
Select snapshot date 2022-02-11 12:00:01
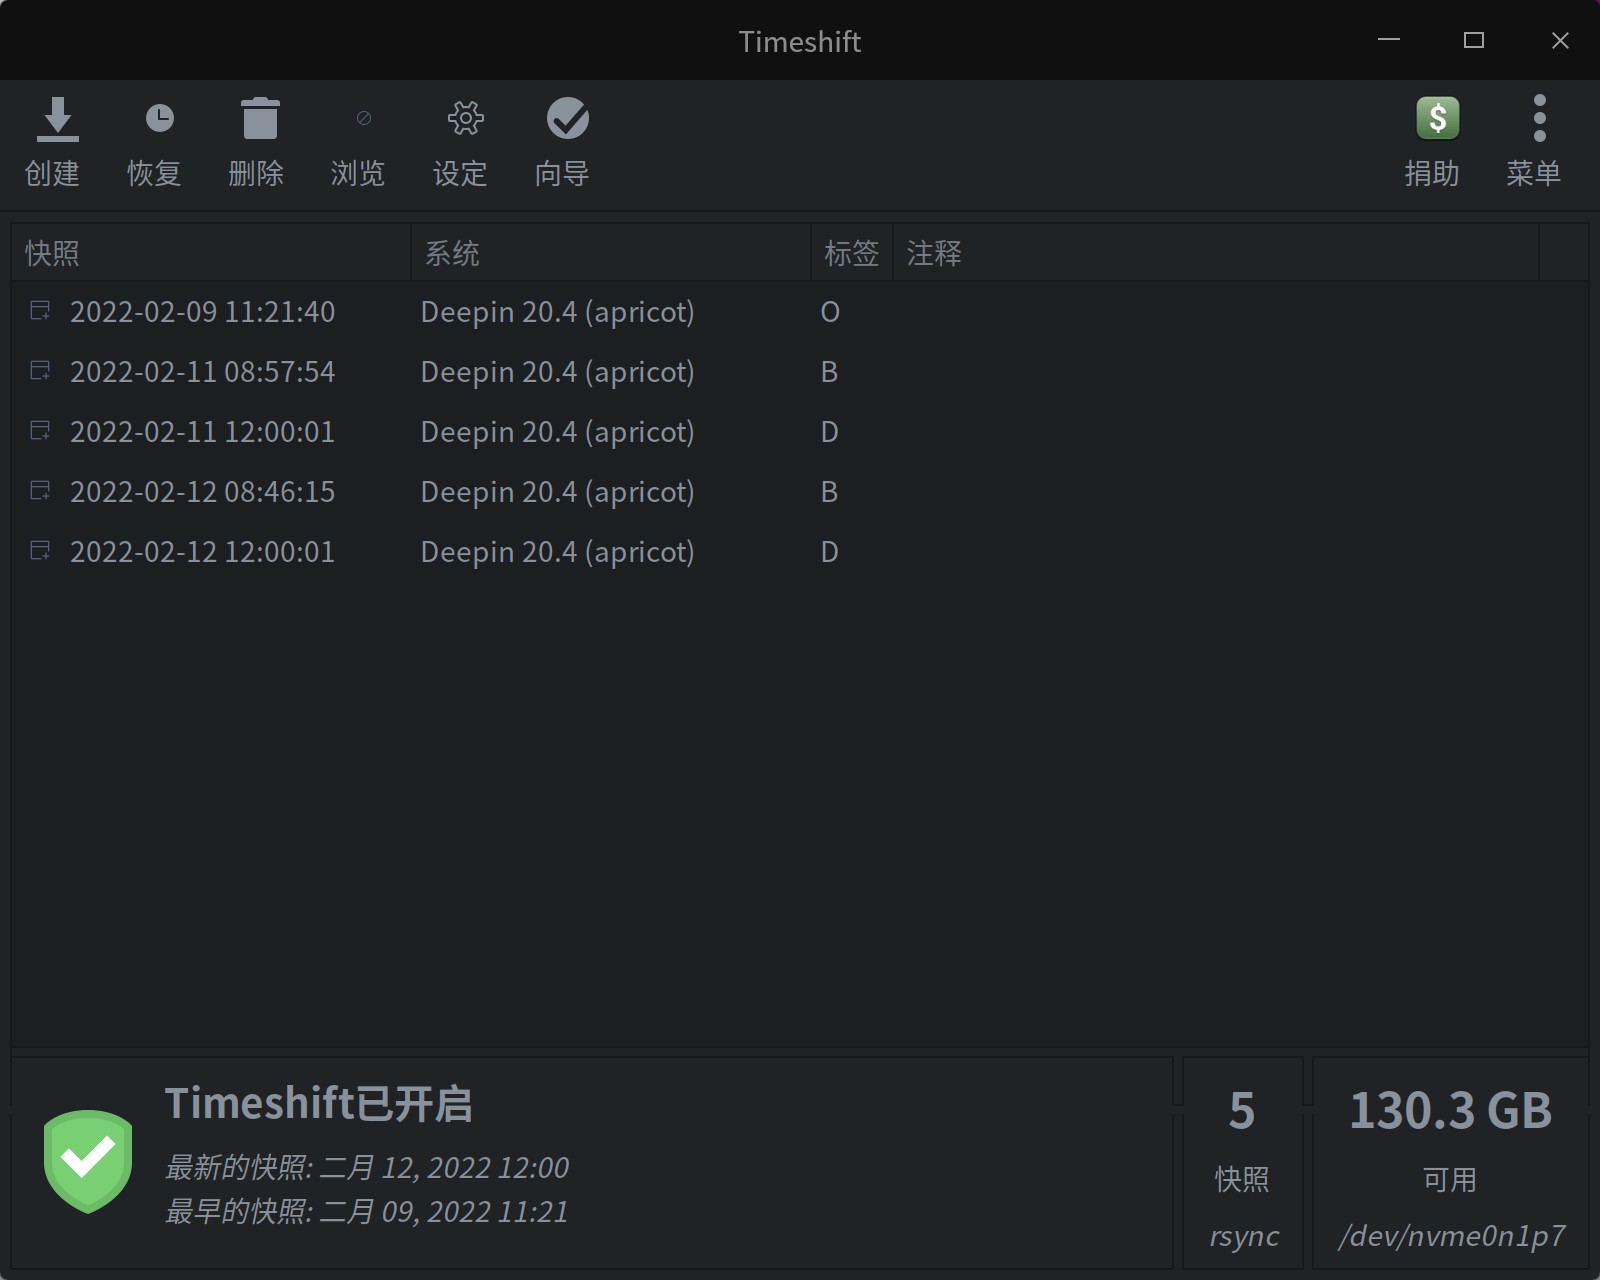click(x=202, y=432)
